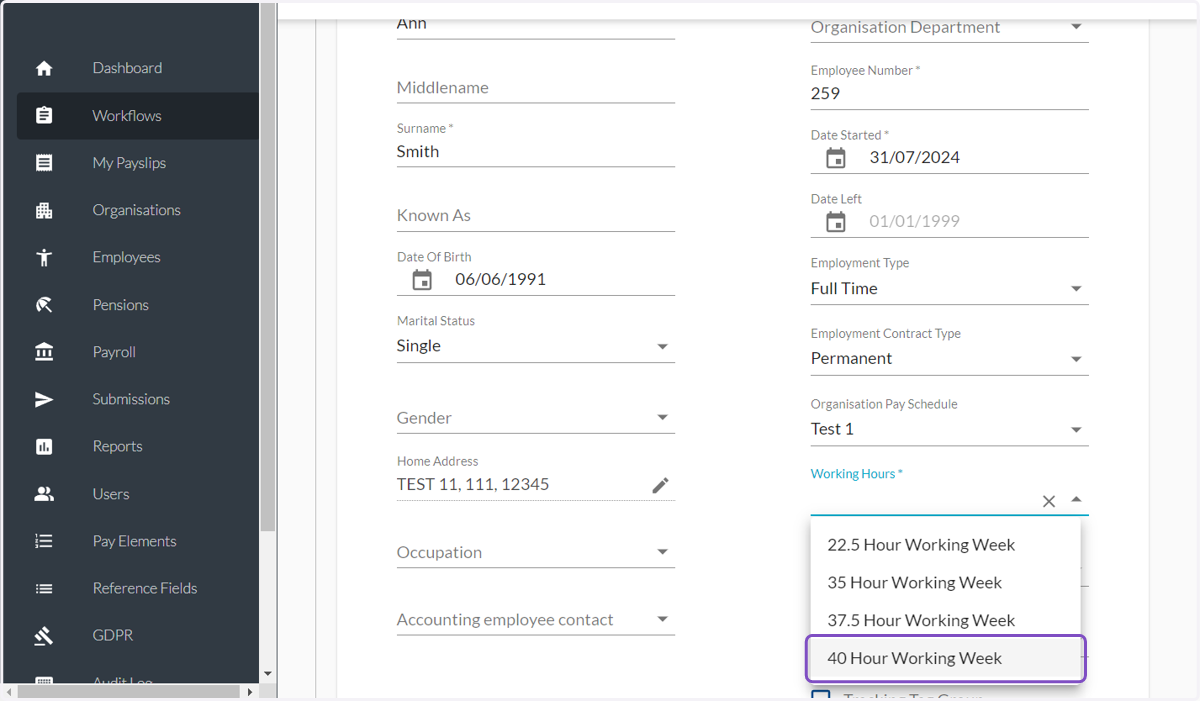Click sidebar scrollbar down arrow
1200x701 pixels.
coord(267,675)
